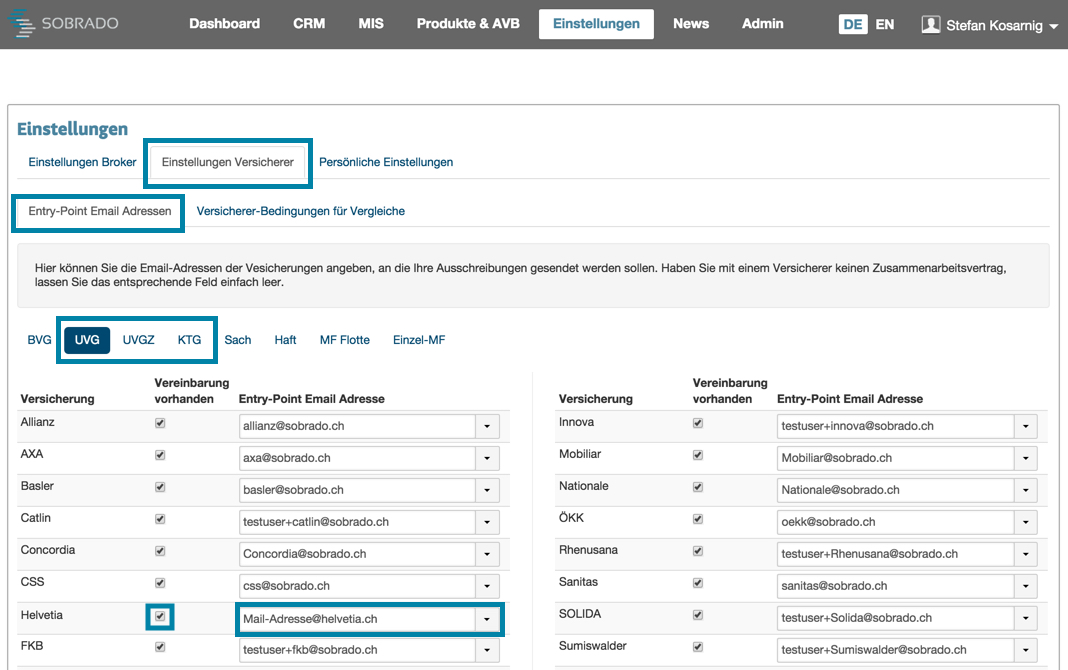Click the Allianz email input field
This screenshot has width=1068, height=670.
point(357,426)
